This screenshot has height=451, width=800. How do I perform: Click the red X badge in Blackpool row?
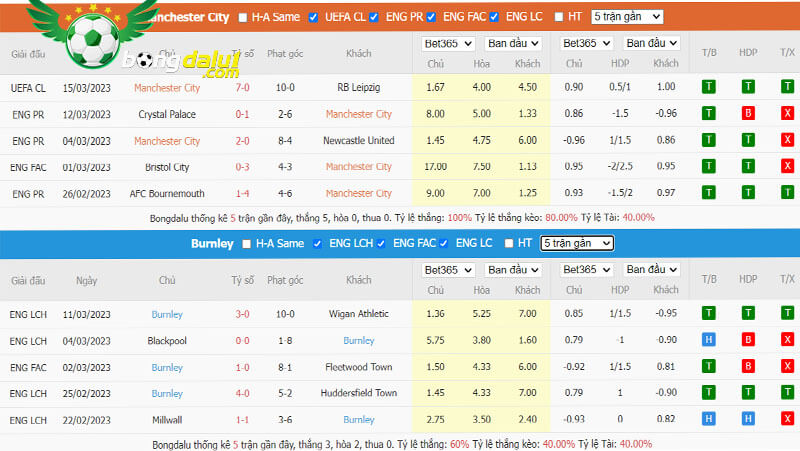(x=787, y=340)
